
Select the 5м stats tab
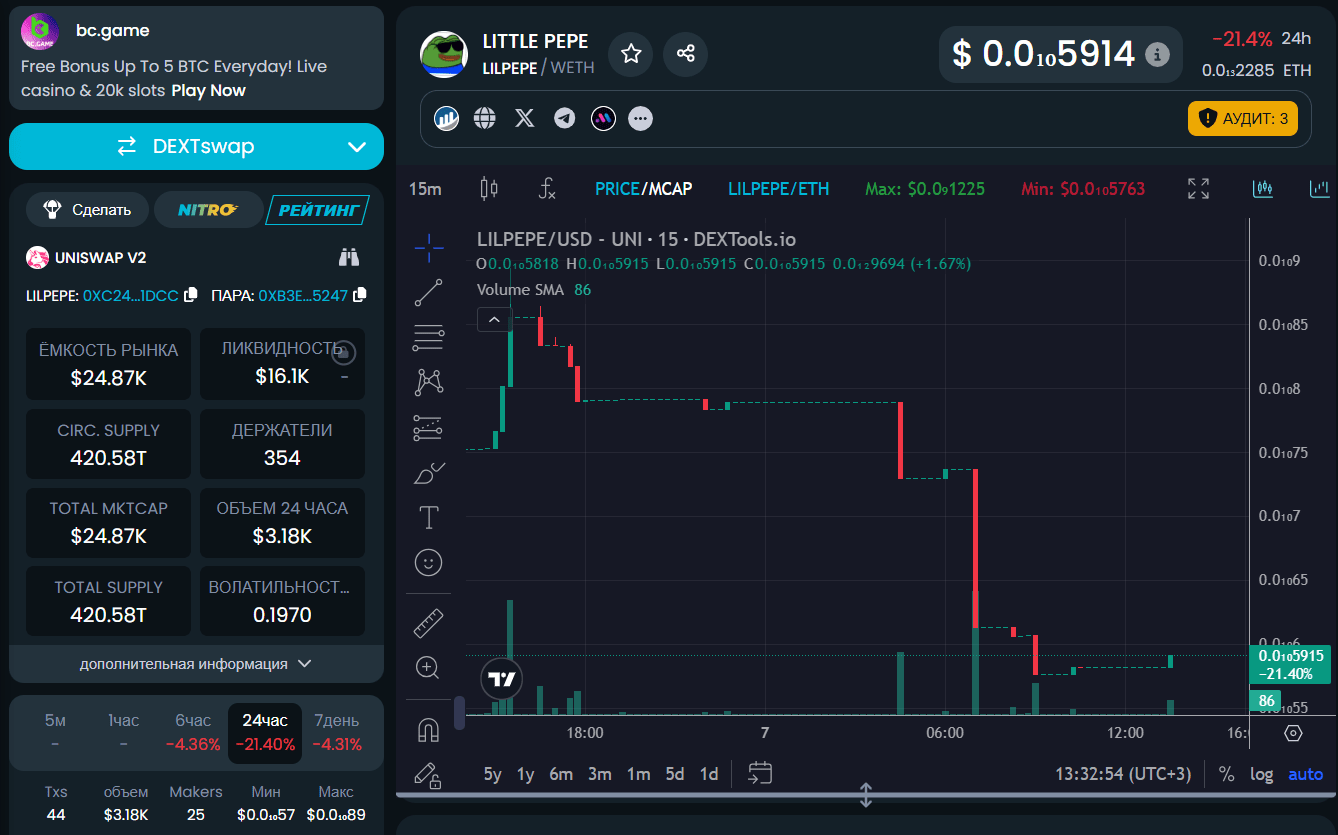point(56,732)
